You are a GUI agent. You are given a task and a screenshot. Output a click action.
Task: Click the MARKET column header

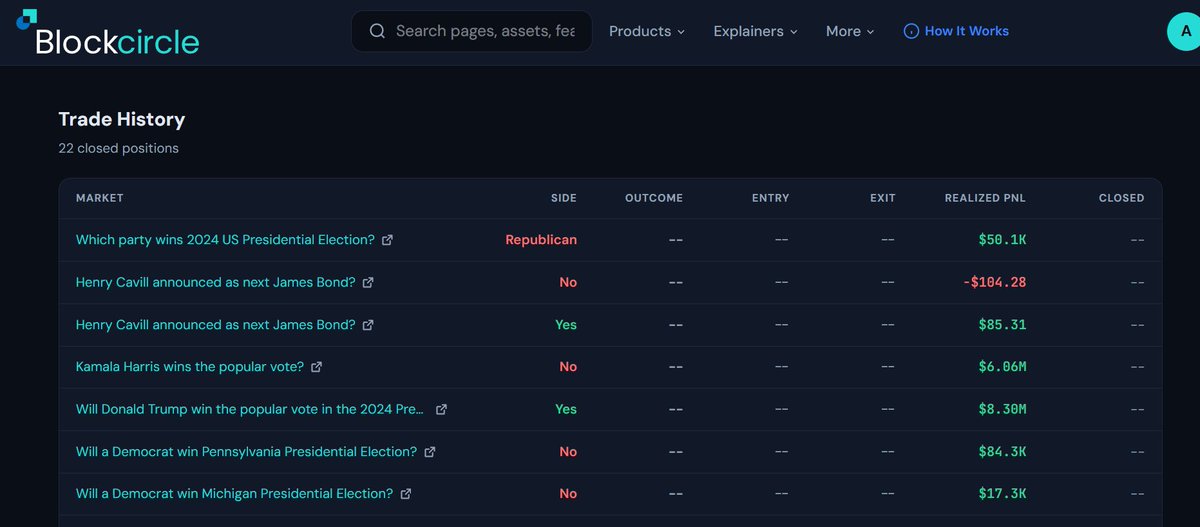tap(100, 198)
